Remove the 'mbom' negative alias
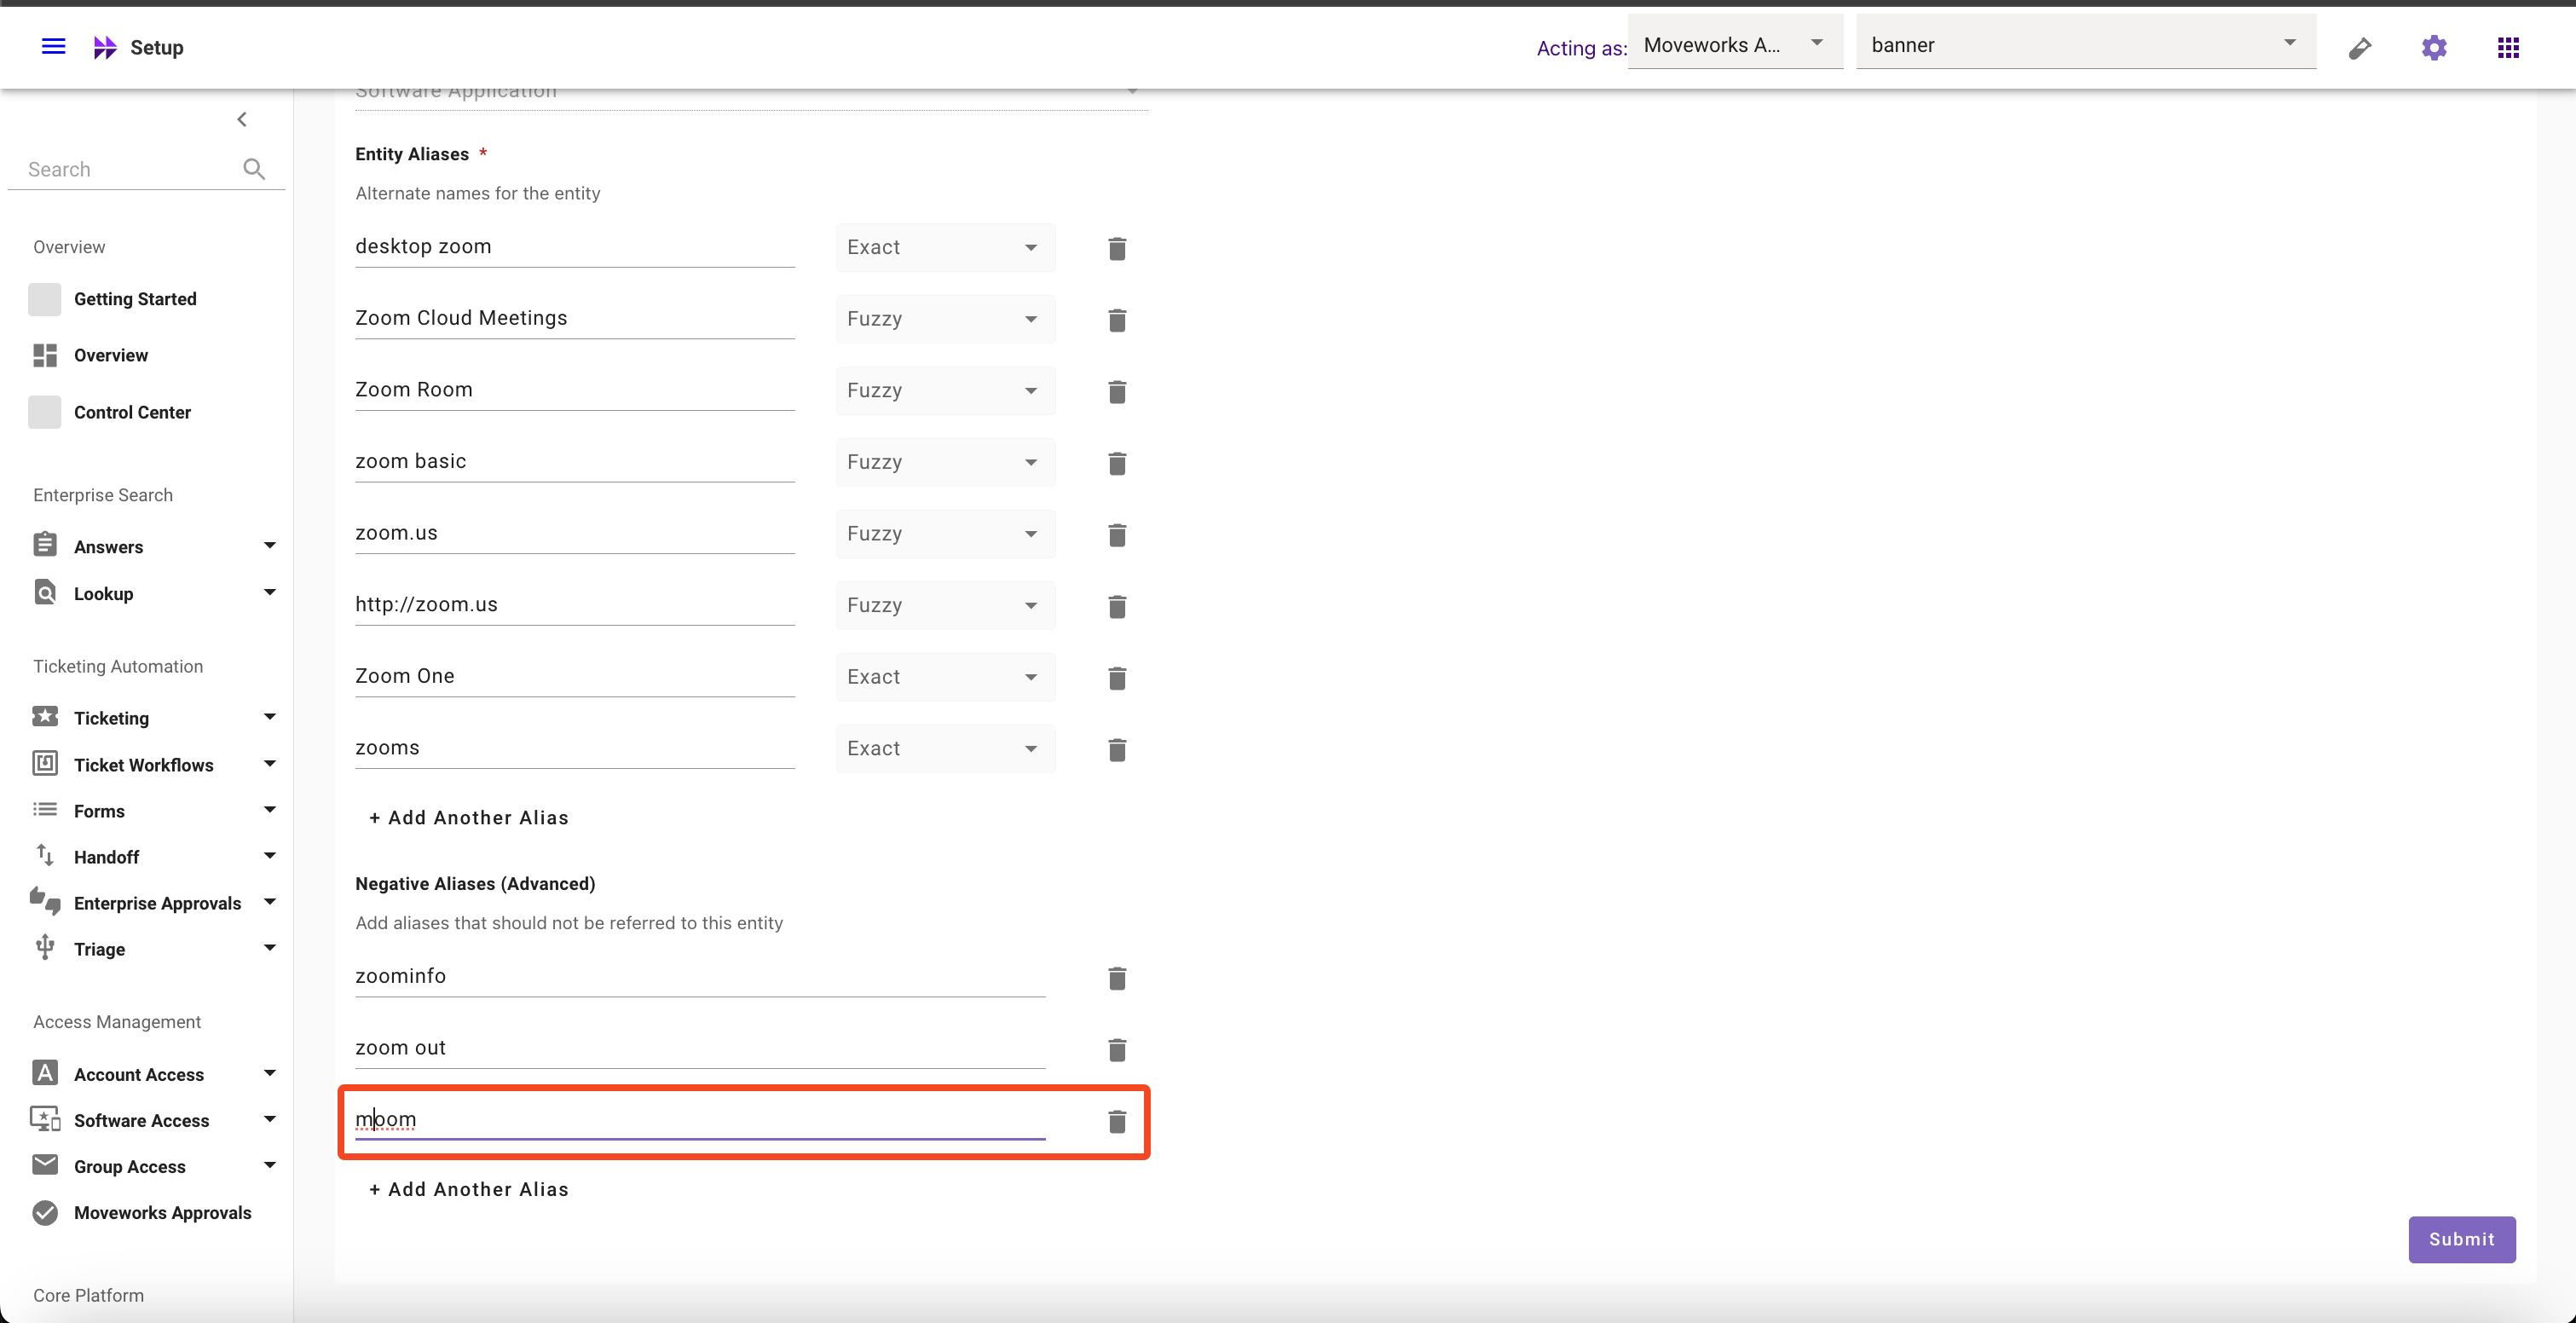2576x1323 pixels. (x=1117, y=1121)
